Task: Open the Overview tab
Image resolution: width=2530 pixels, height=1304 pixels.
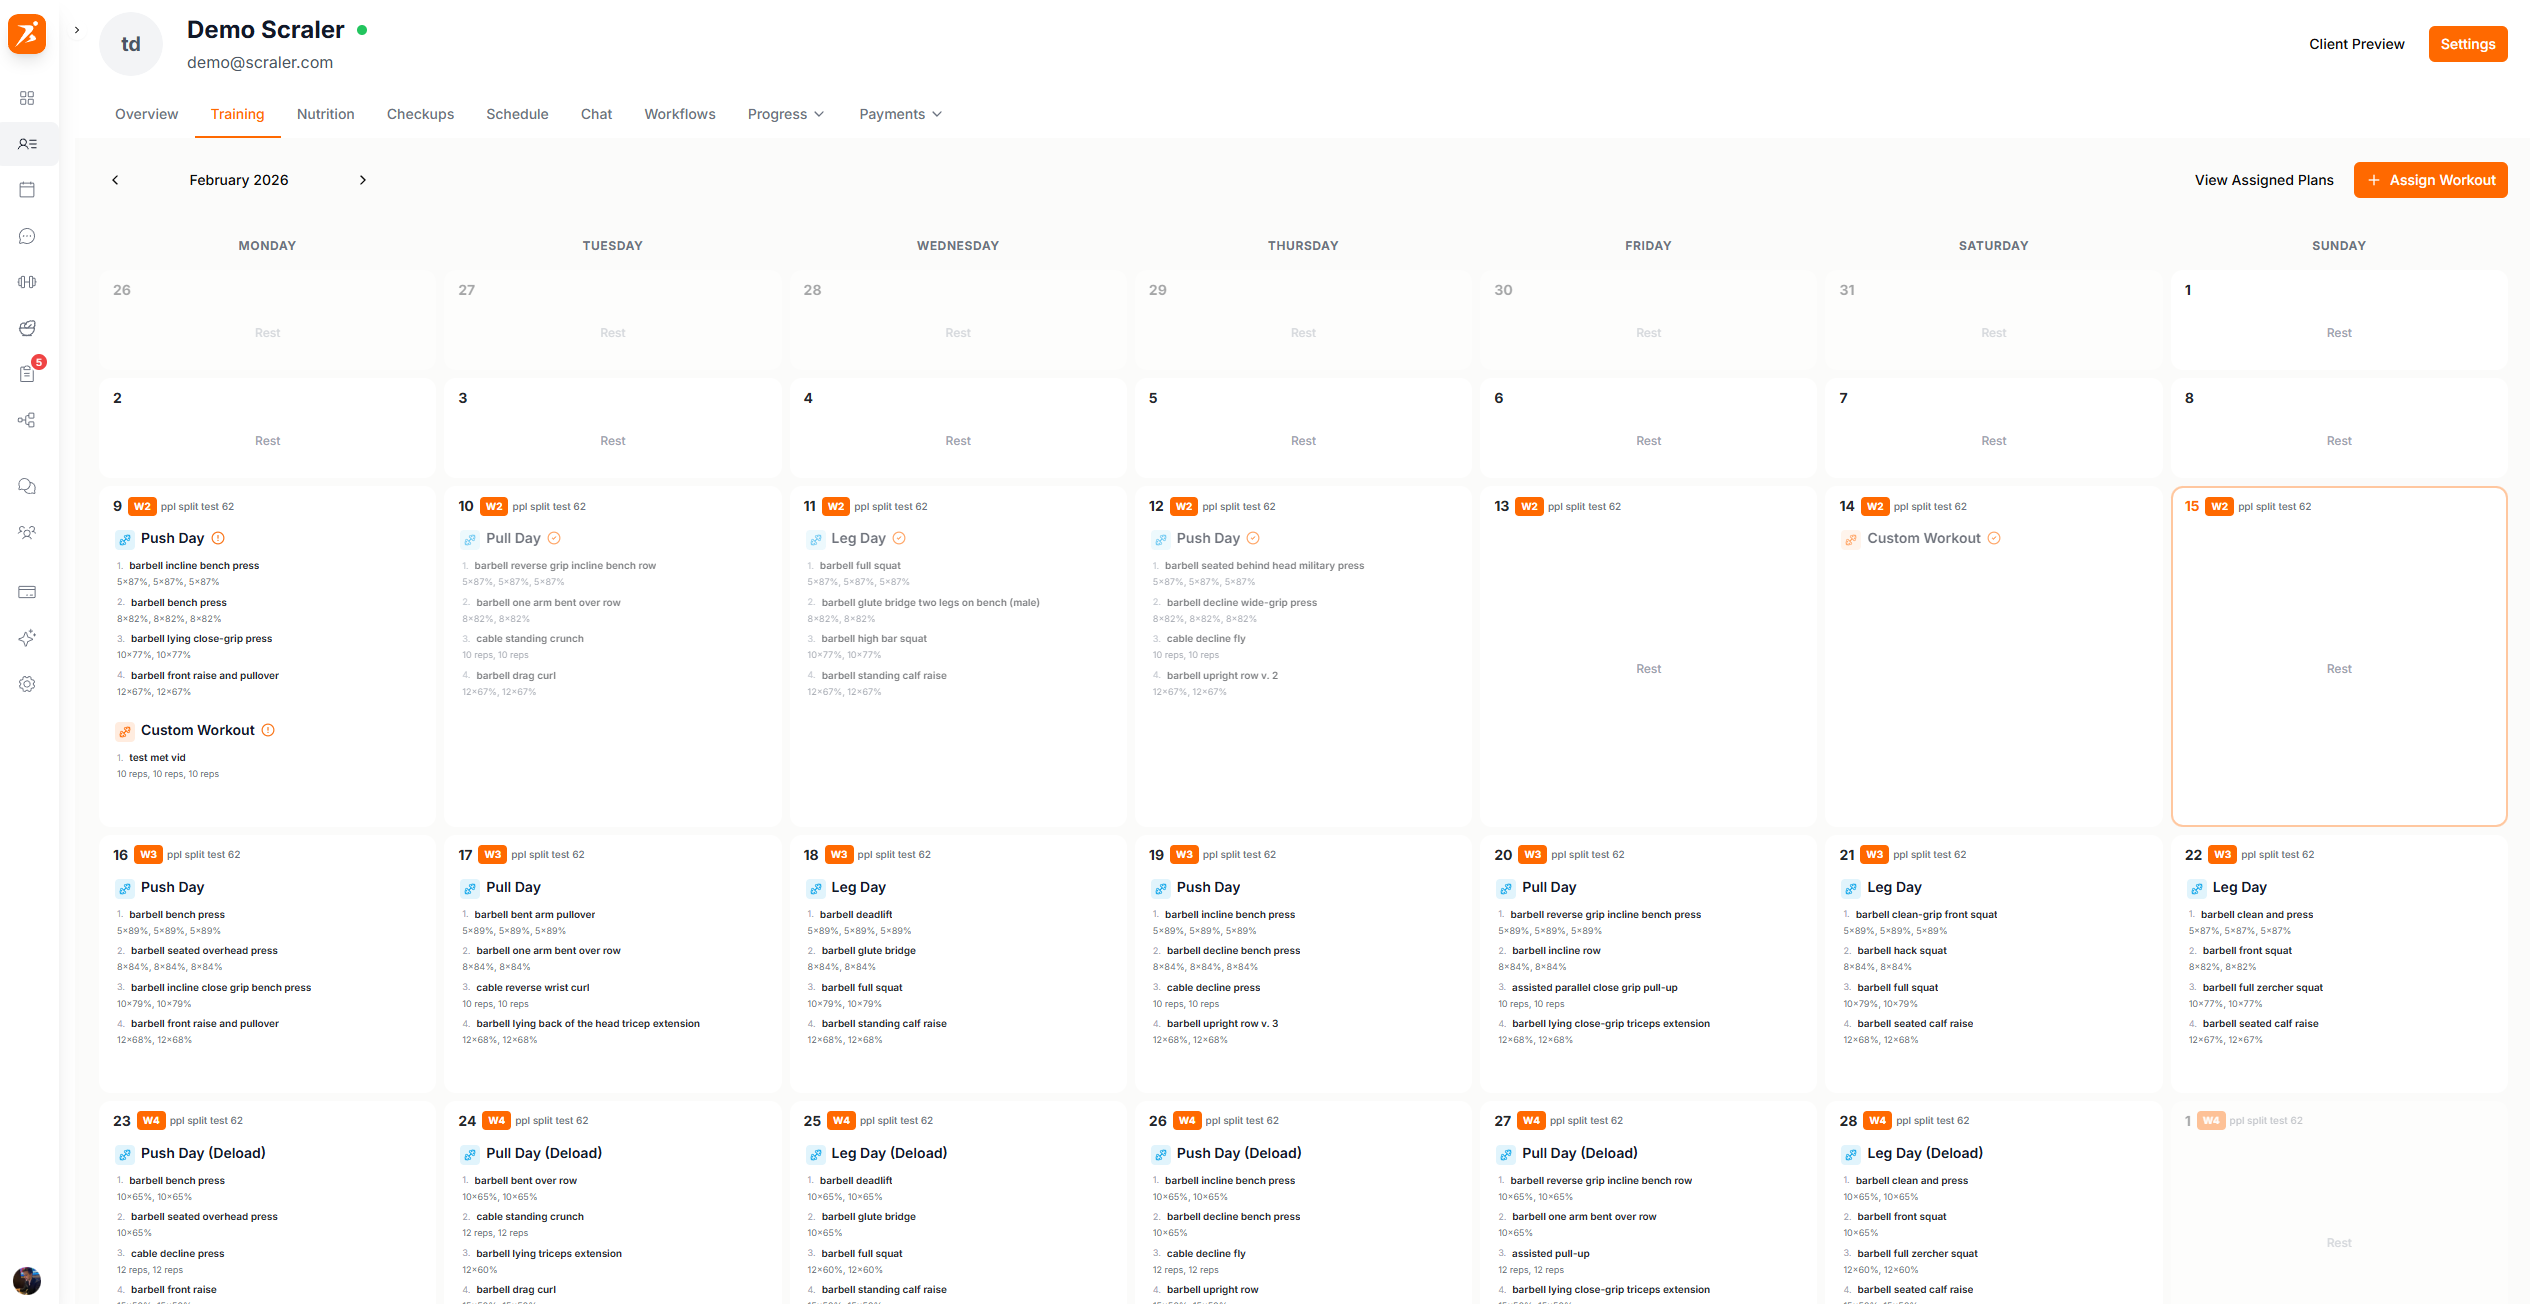Action: [x=146, y=114]
